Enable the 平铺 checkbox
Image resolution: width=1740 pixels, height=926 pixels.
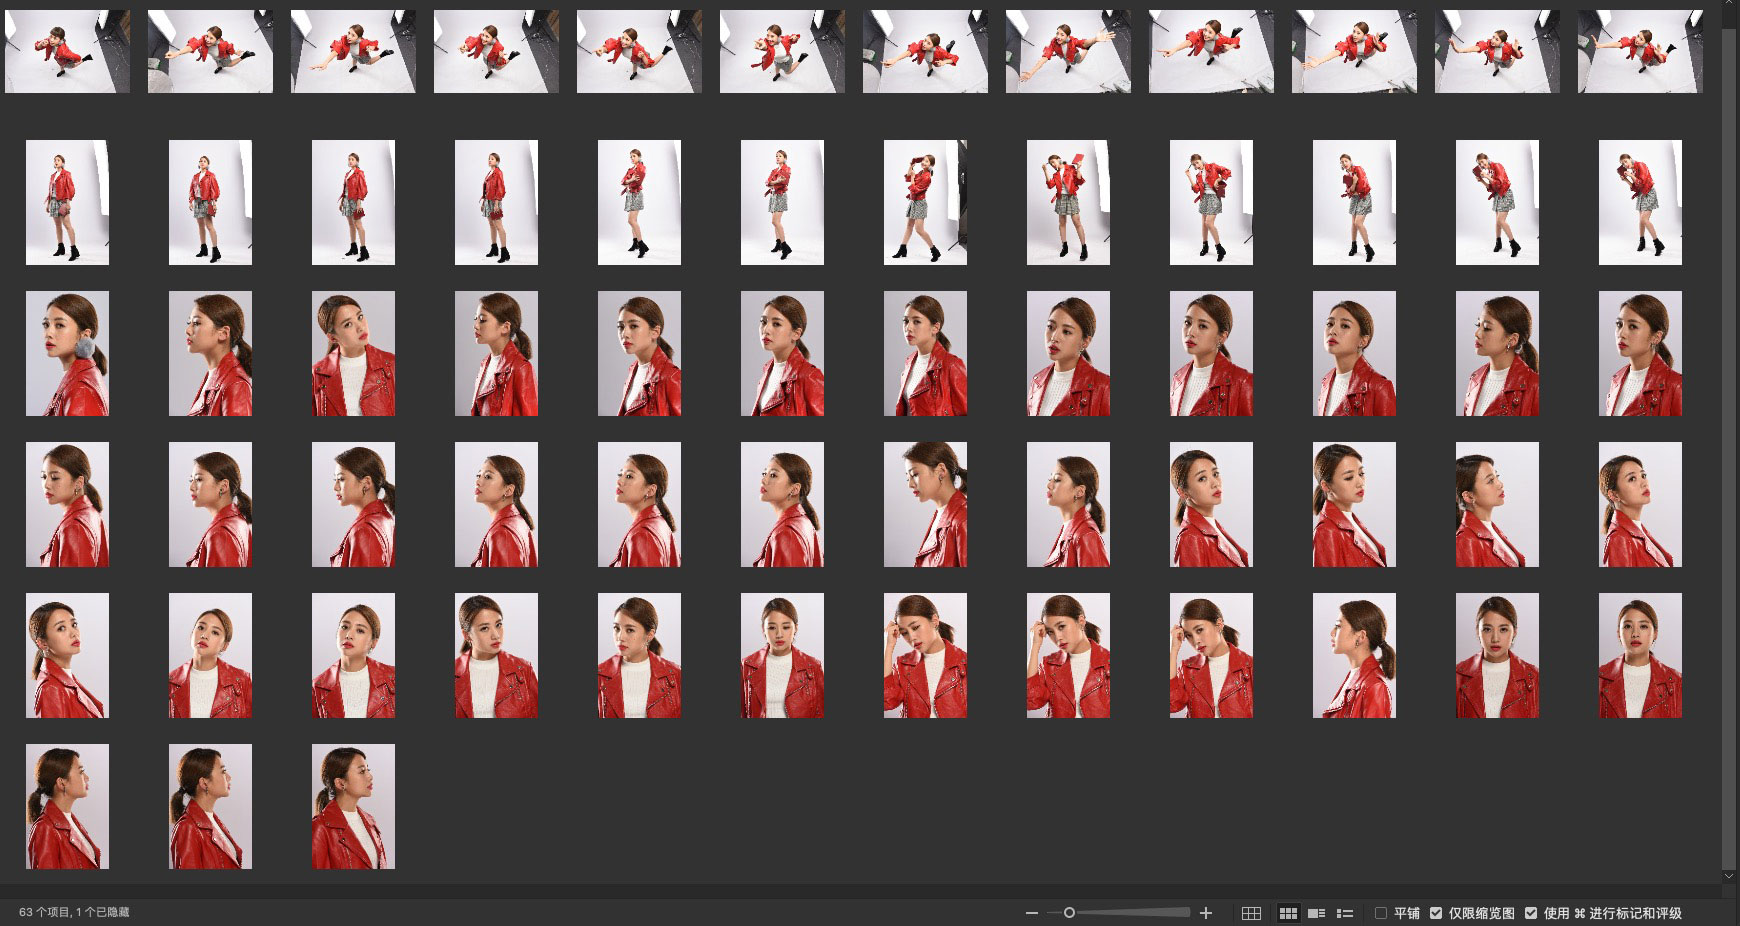(x=1381, y=913)
